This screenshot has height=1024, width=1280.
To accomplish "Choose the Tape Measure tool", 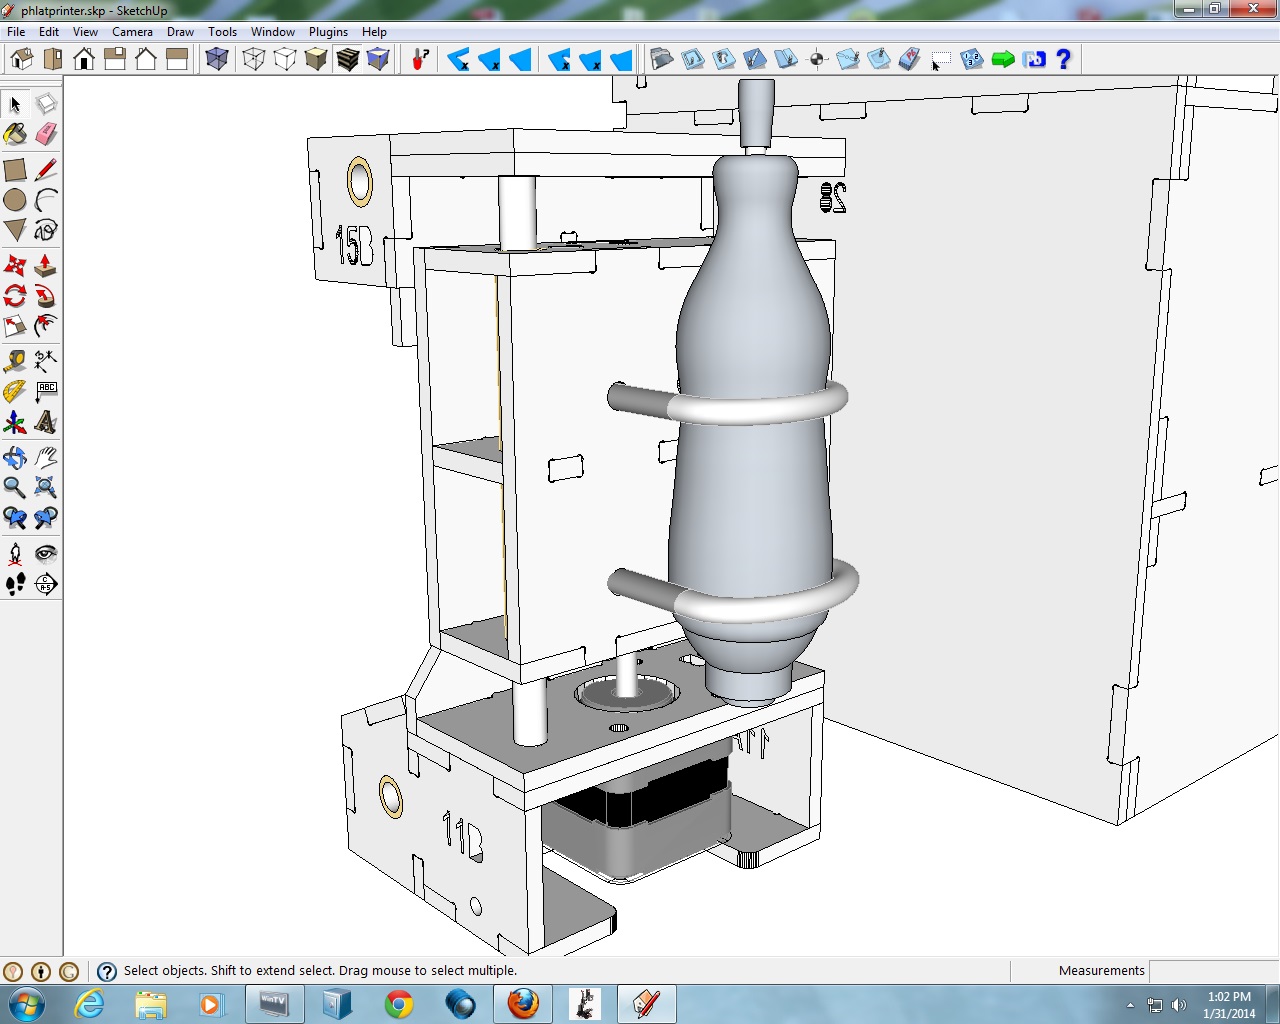I will (x=15, y=361).
